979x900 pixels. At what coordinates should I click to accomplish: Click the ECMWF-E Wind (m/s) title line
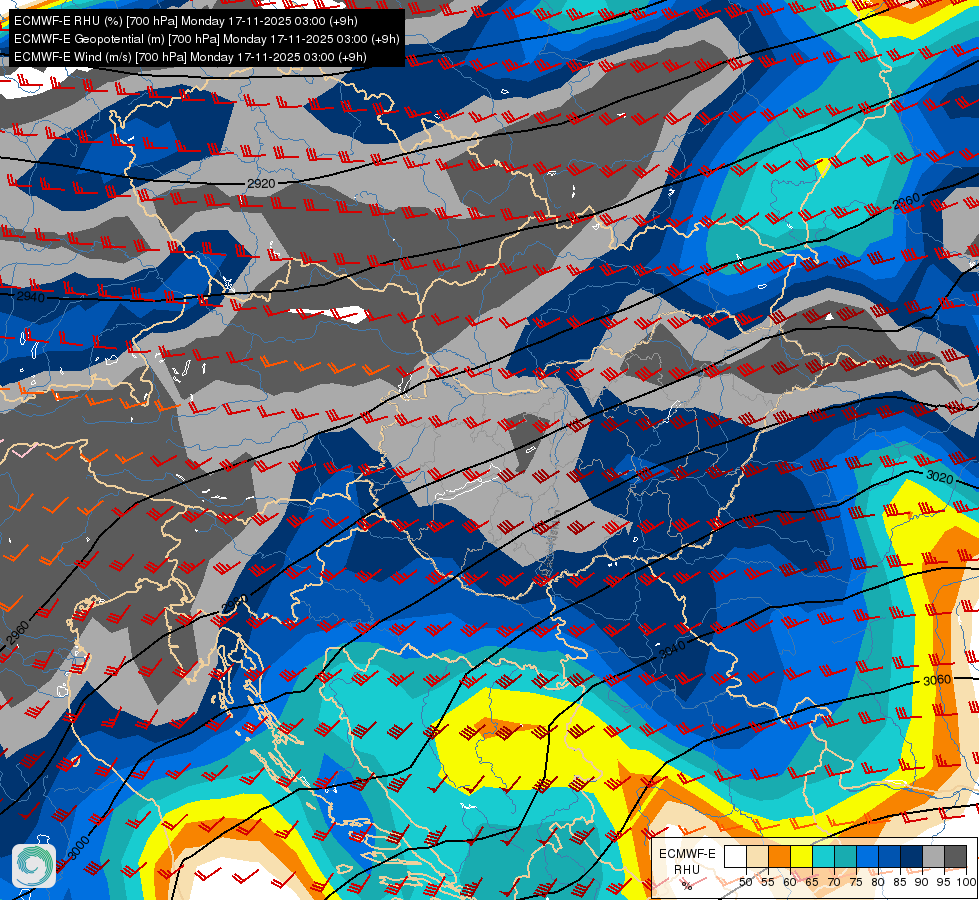(190, 57)
